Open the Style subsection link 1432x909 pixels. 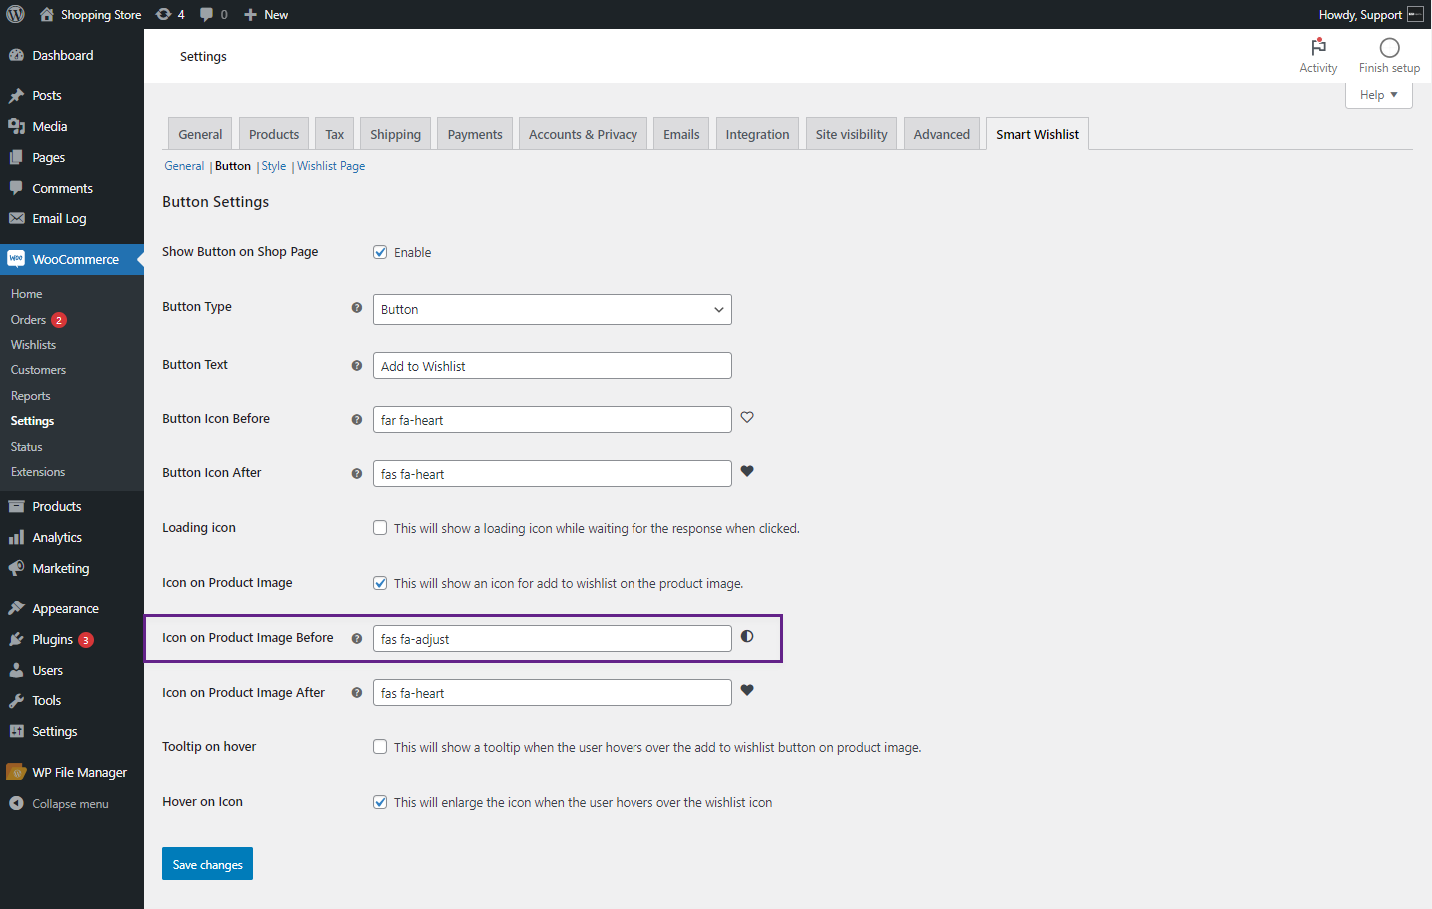coord(274,166)
